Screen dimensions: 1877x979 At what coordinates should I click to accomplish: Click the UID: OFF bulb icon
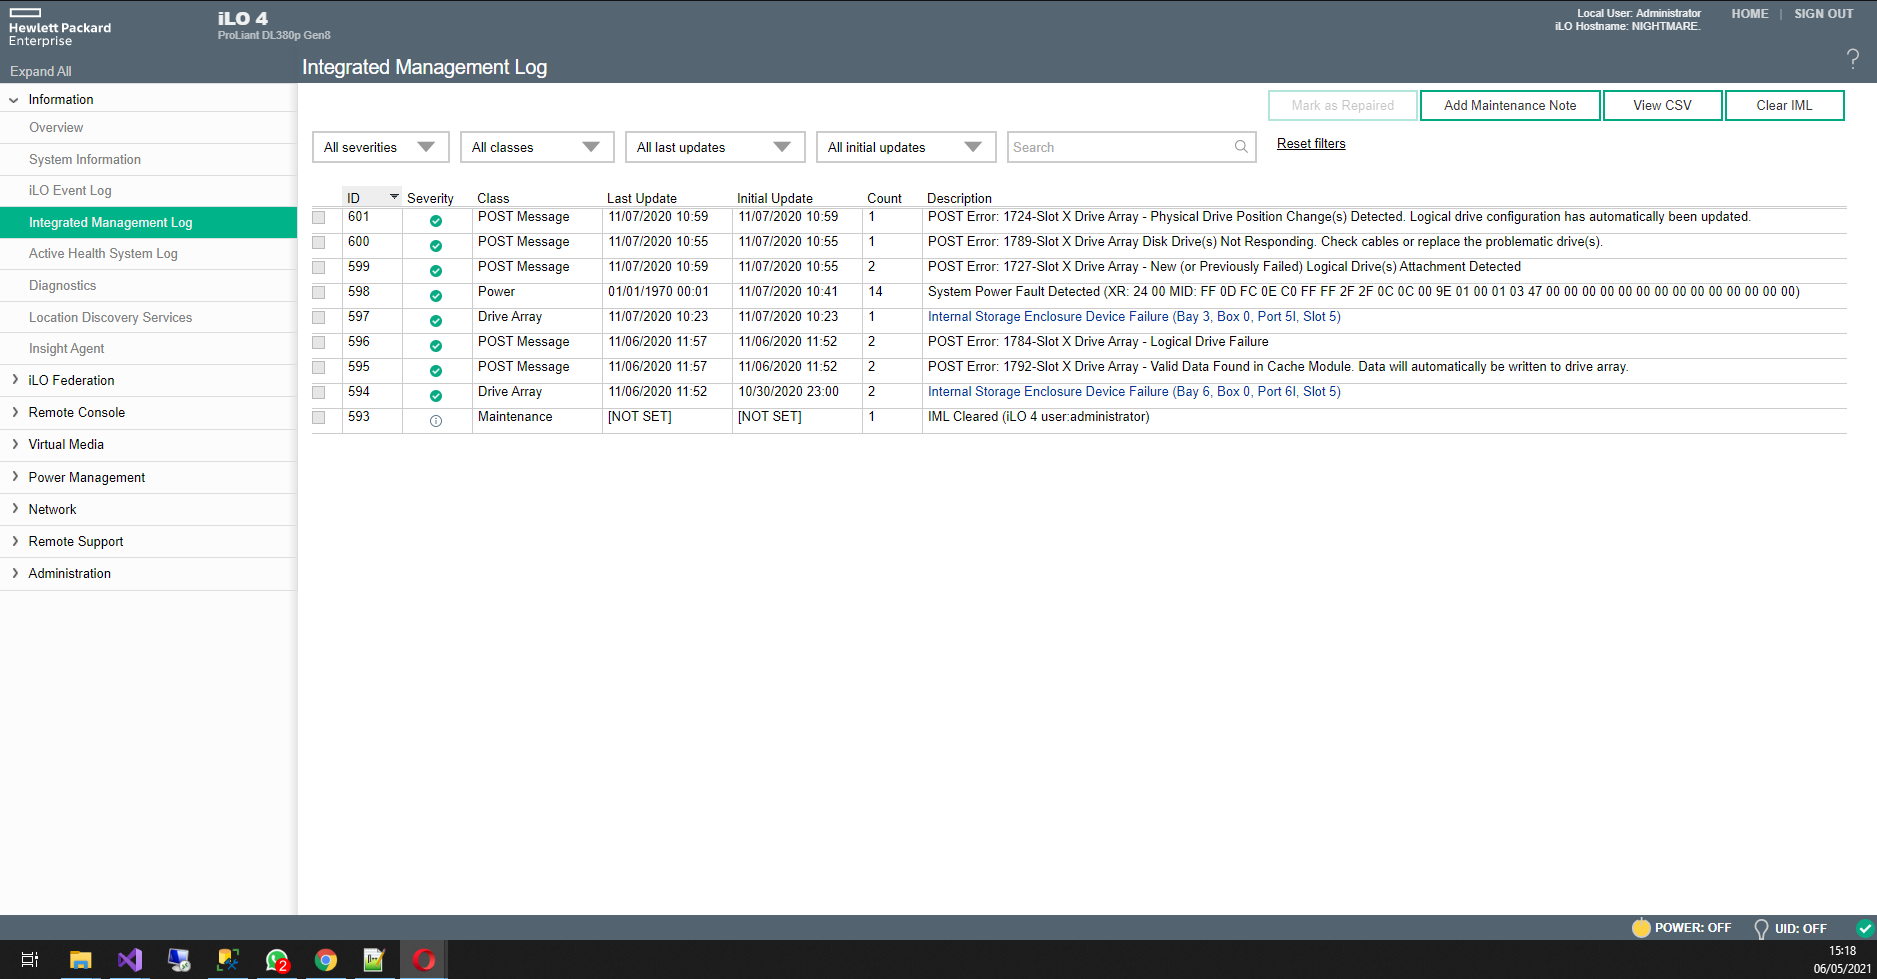pos(1761,929)
